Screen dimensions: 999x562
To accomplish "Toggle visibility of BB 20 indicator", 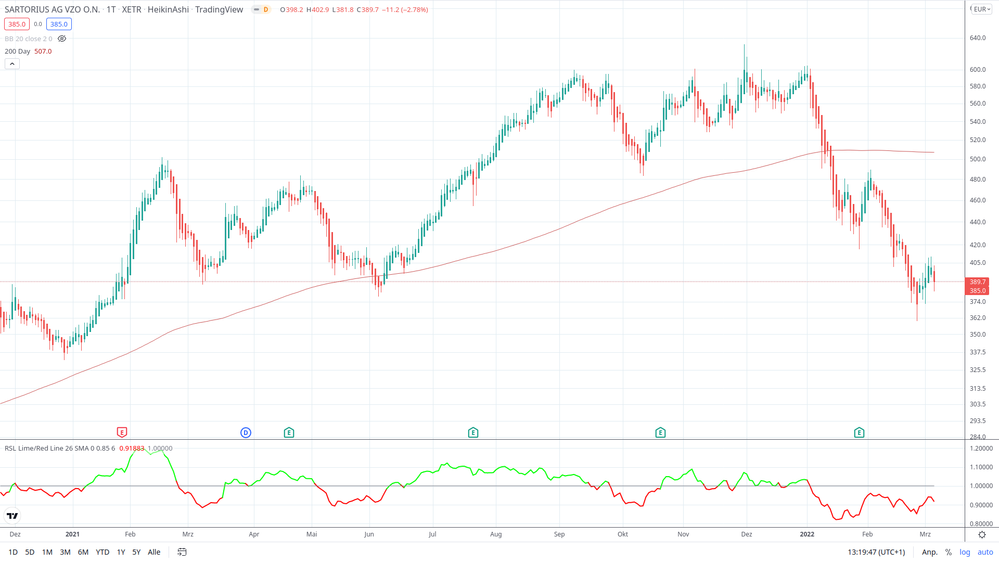I will (x=62, y=39).
